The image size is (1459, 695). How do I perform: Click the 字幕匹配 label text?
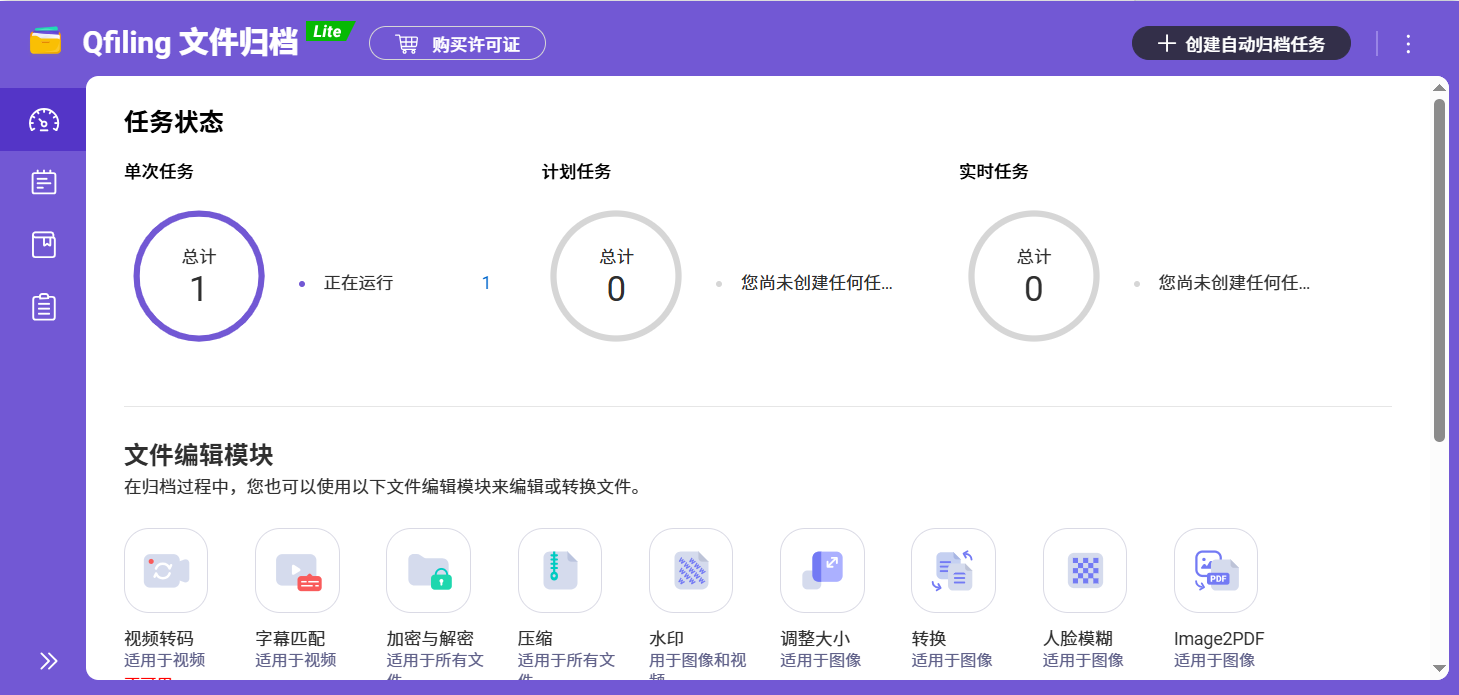290,639
